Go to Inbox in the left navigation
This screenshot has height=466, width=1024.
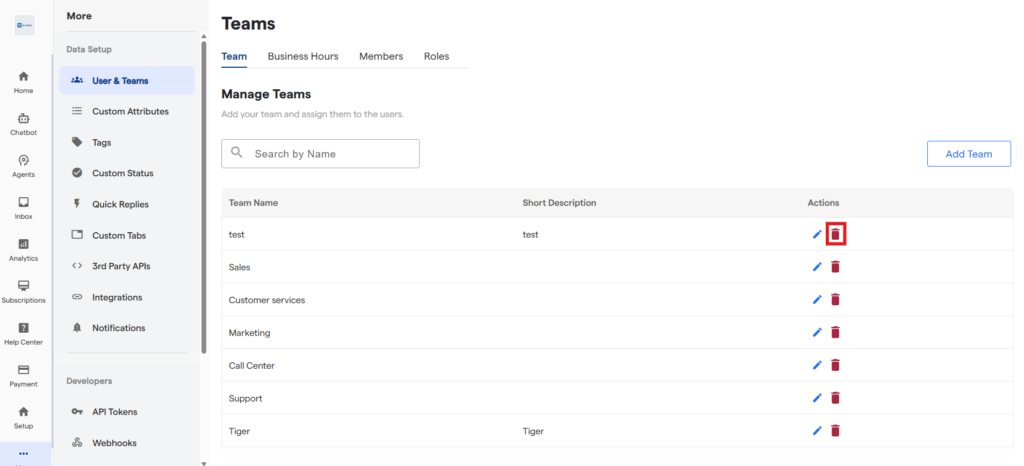pos(23,208)
